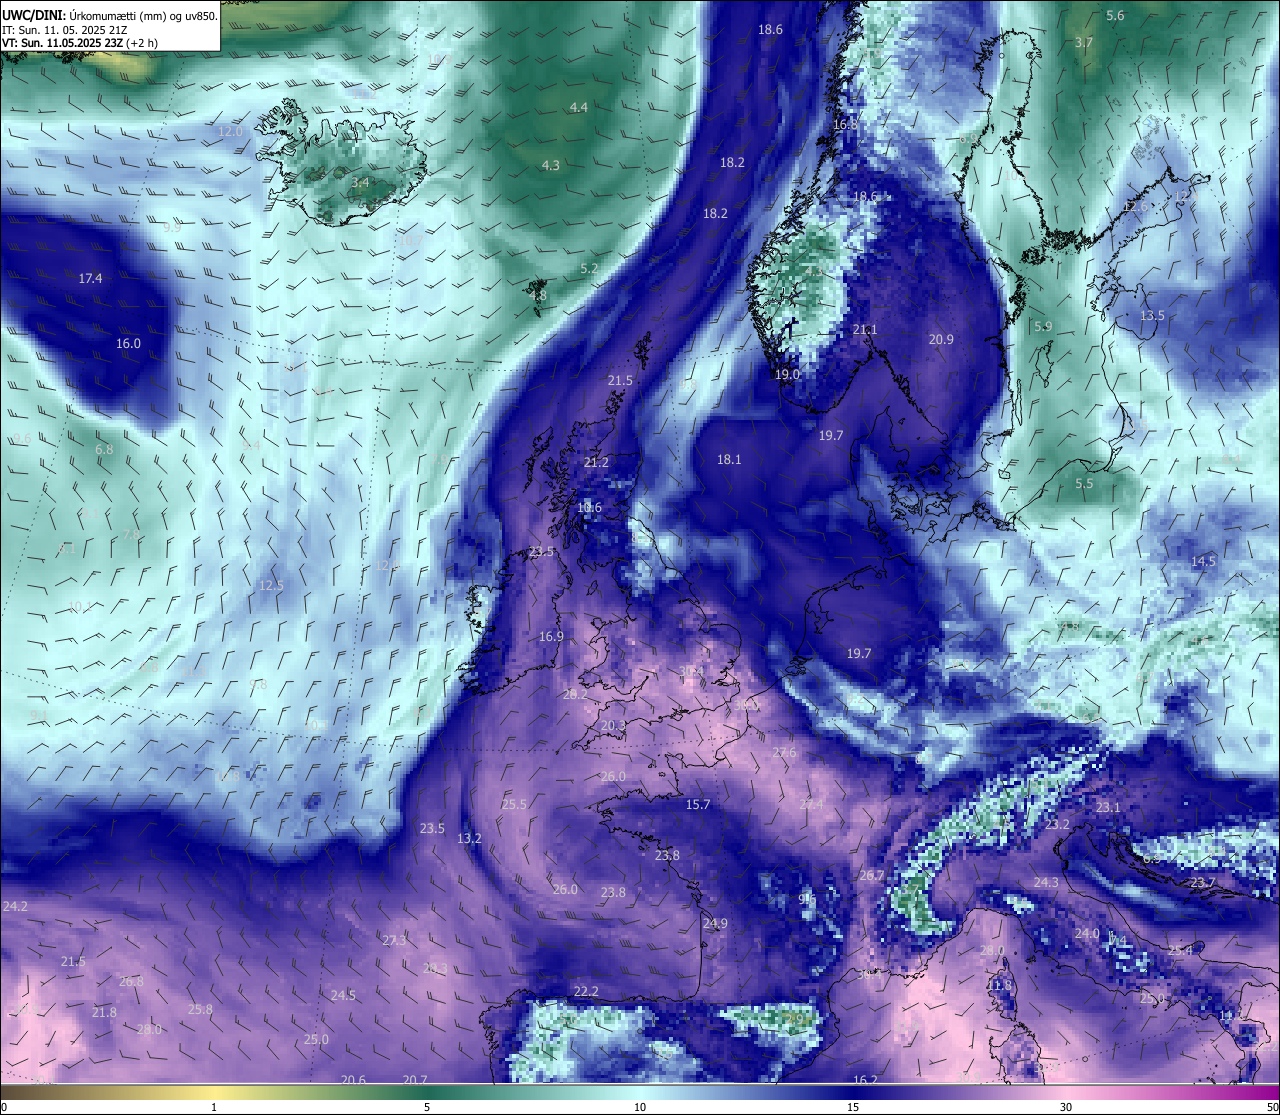Click the 15 tick label on the color scale

[853, 1107]
